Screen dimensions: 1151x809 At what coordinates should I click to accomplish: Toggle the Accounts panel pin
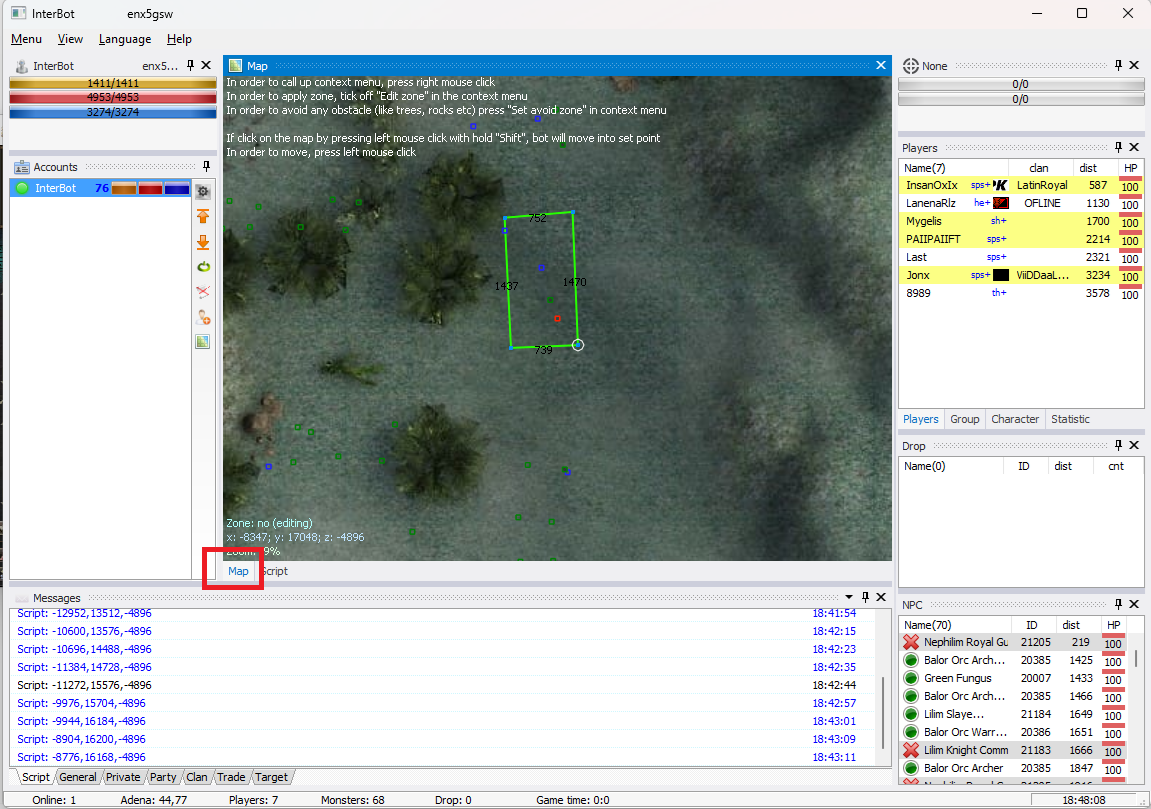206,167
